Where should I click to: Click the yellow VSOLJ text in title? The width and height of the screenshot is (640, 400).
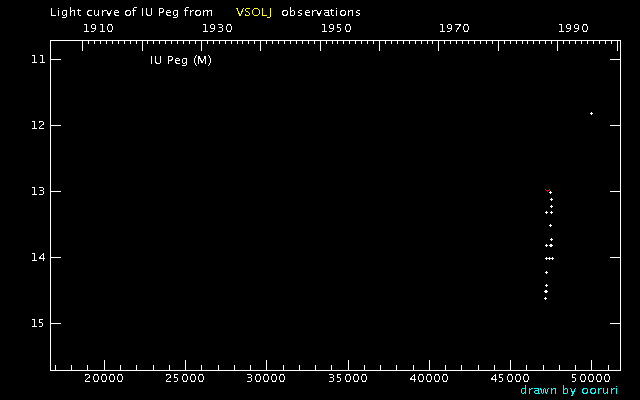(x=254, y=12)
